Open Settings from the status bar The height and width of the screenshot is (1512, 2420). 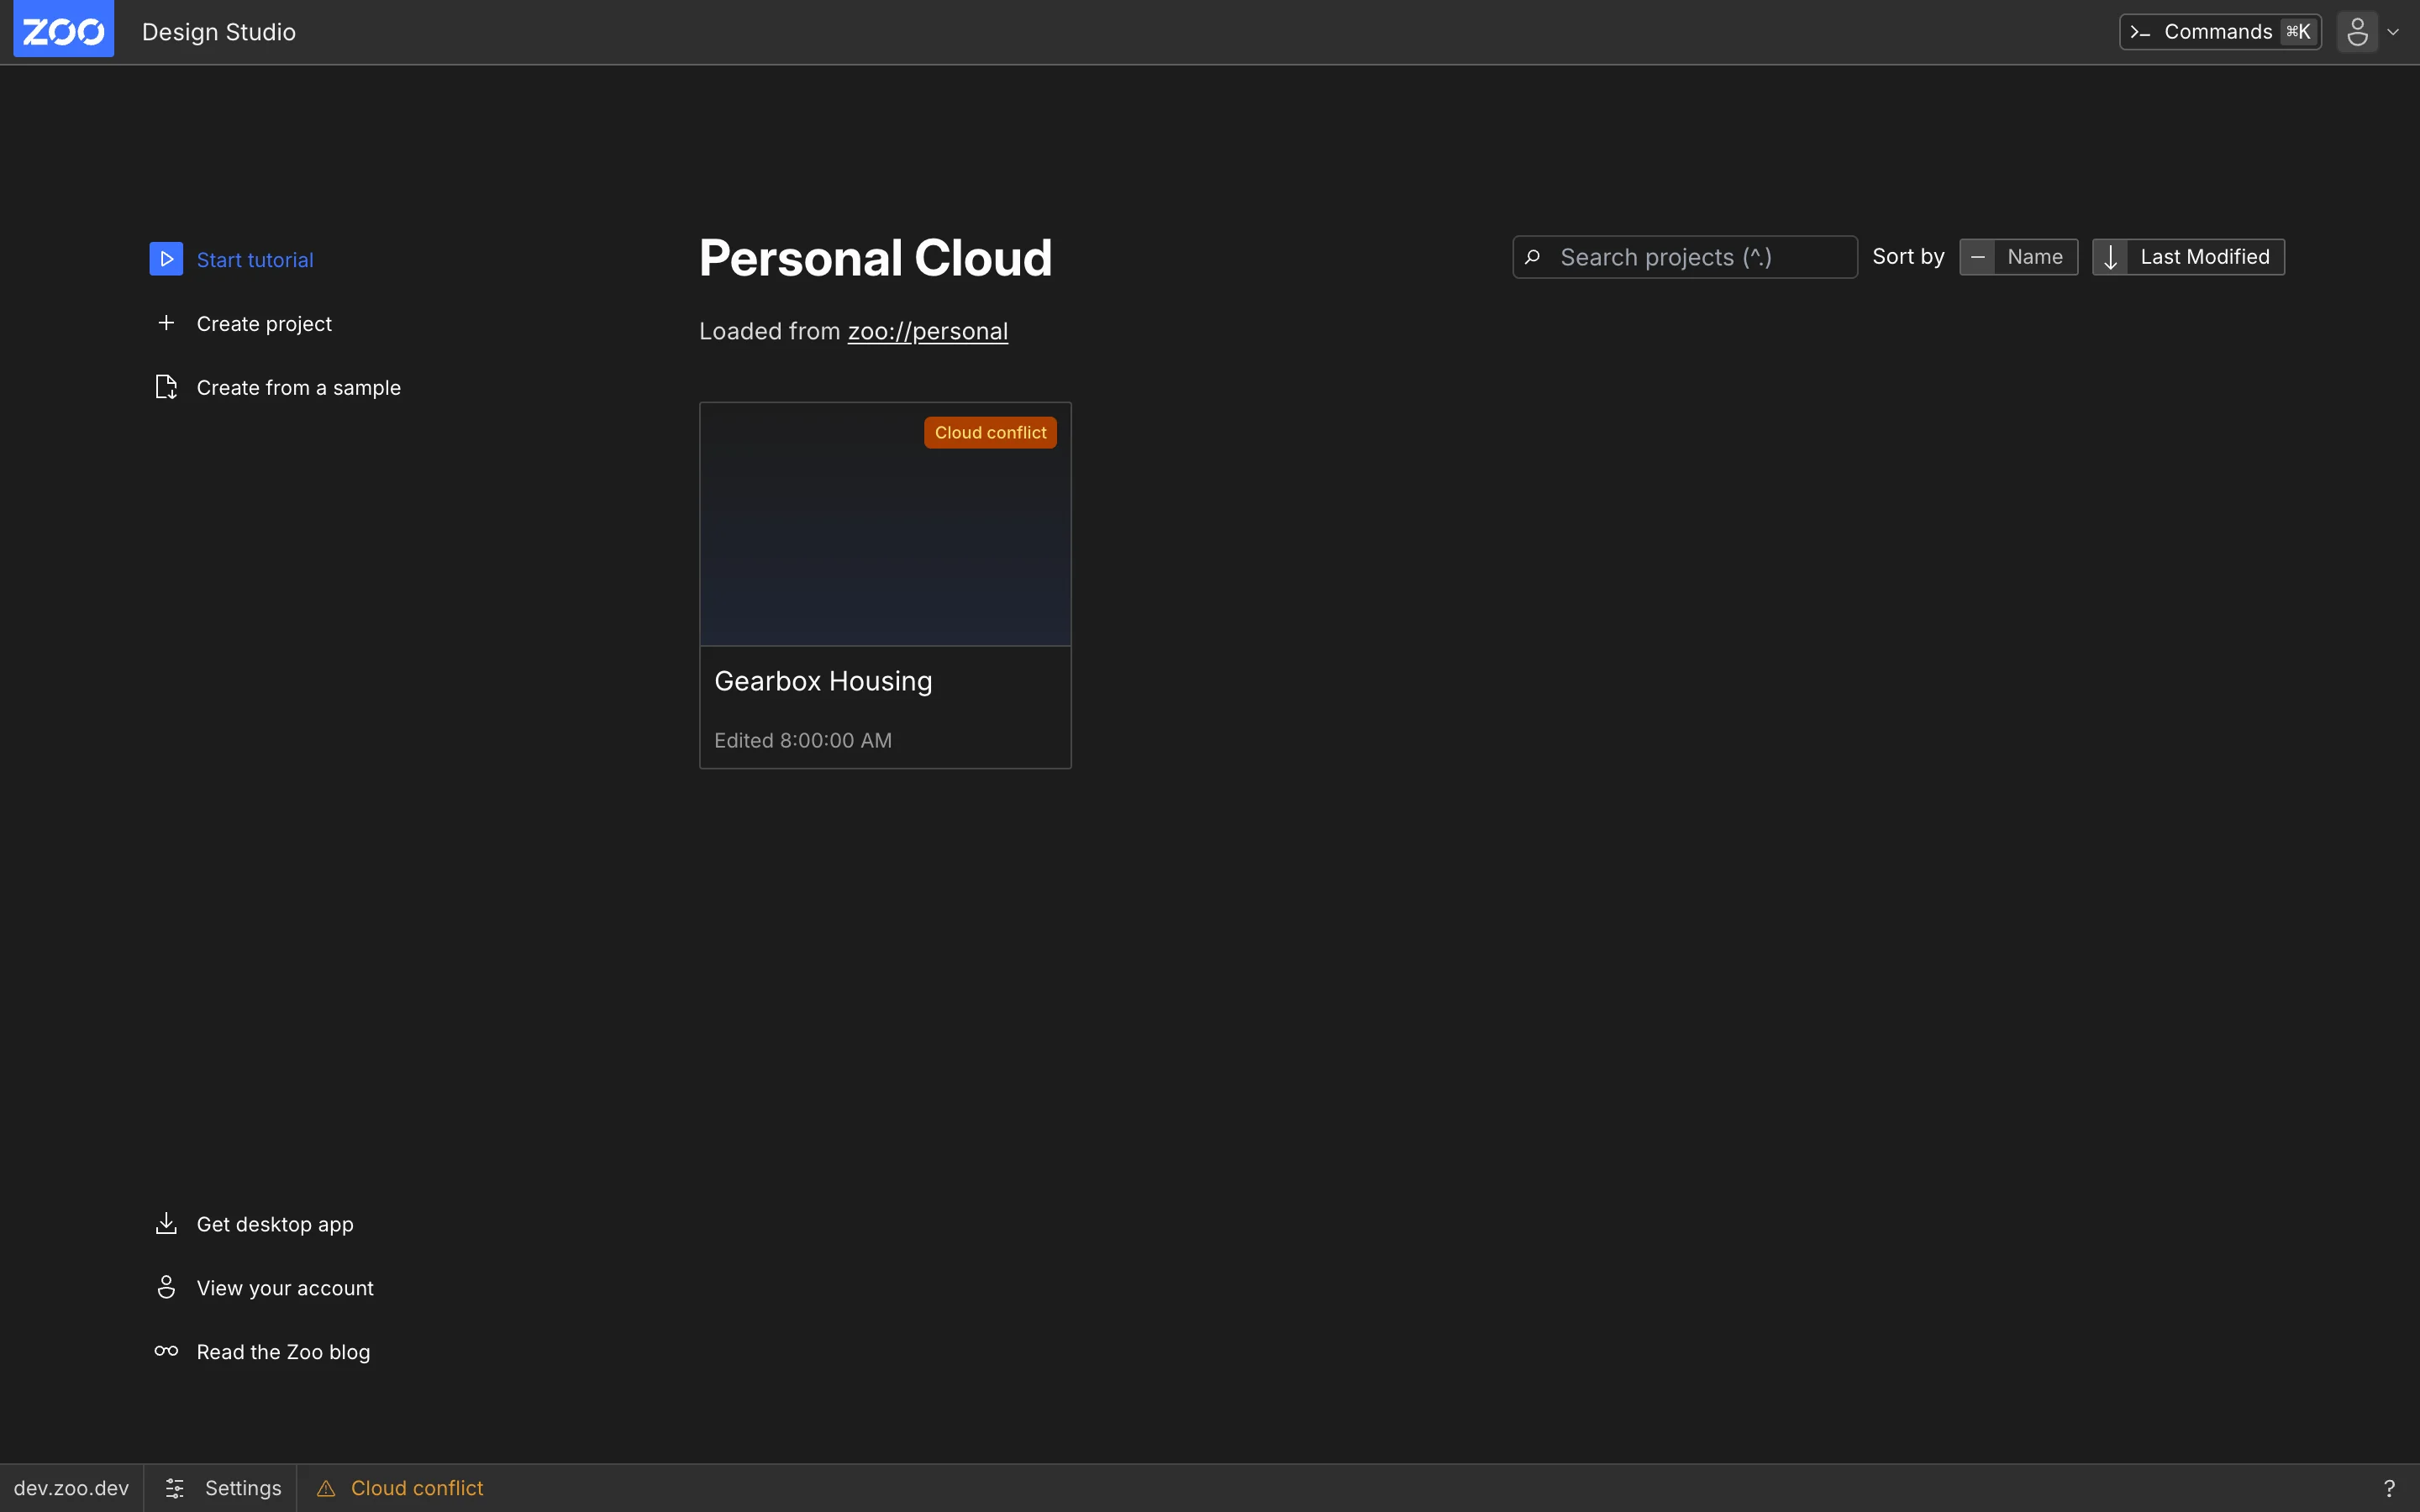(222, 1488)
